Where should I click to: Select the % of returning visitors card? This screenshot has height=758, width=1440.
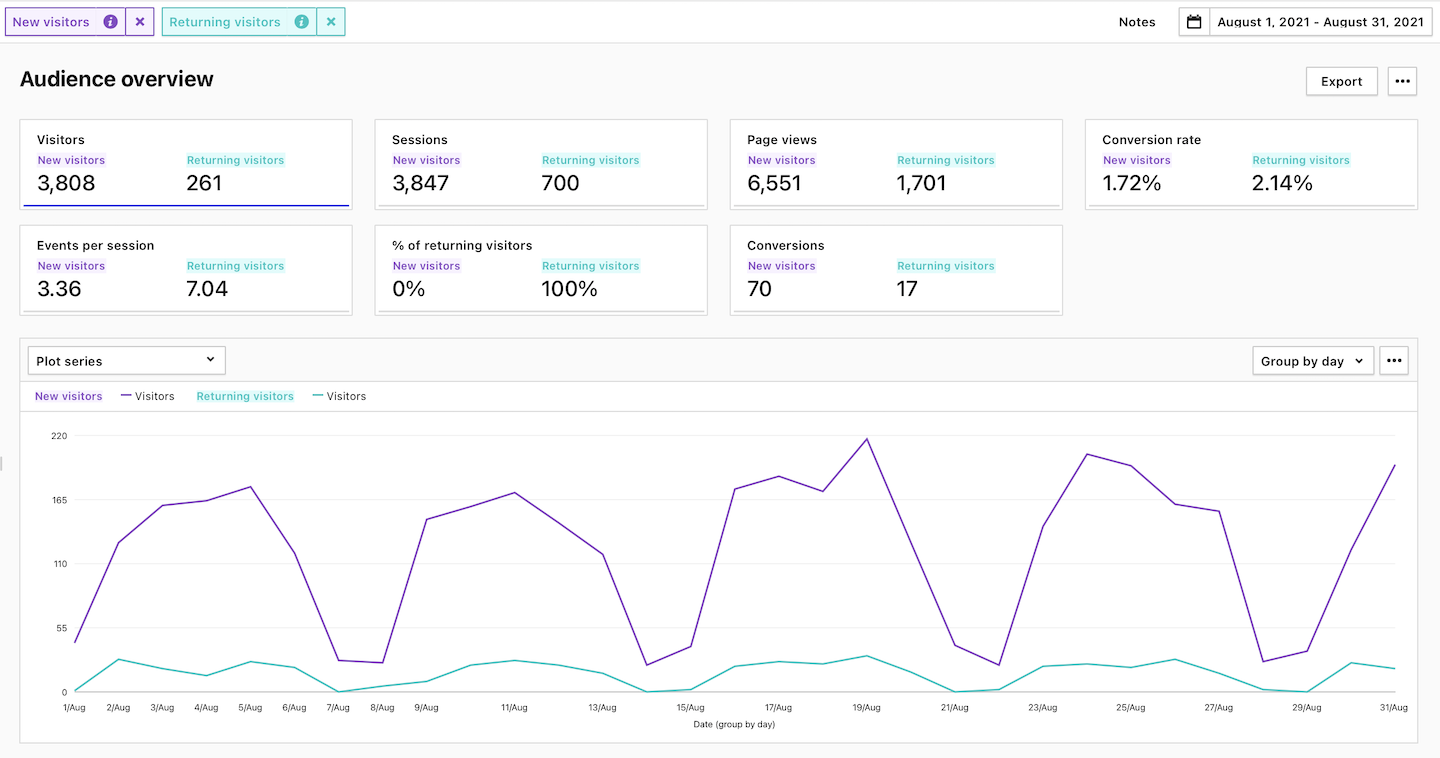(x=541, y=270)
